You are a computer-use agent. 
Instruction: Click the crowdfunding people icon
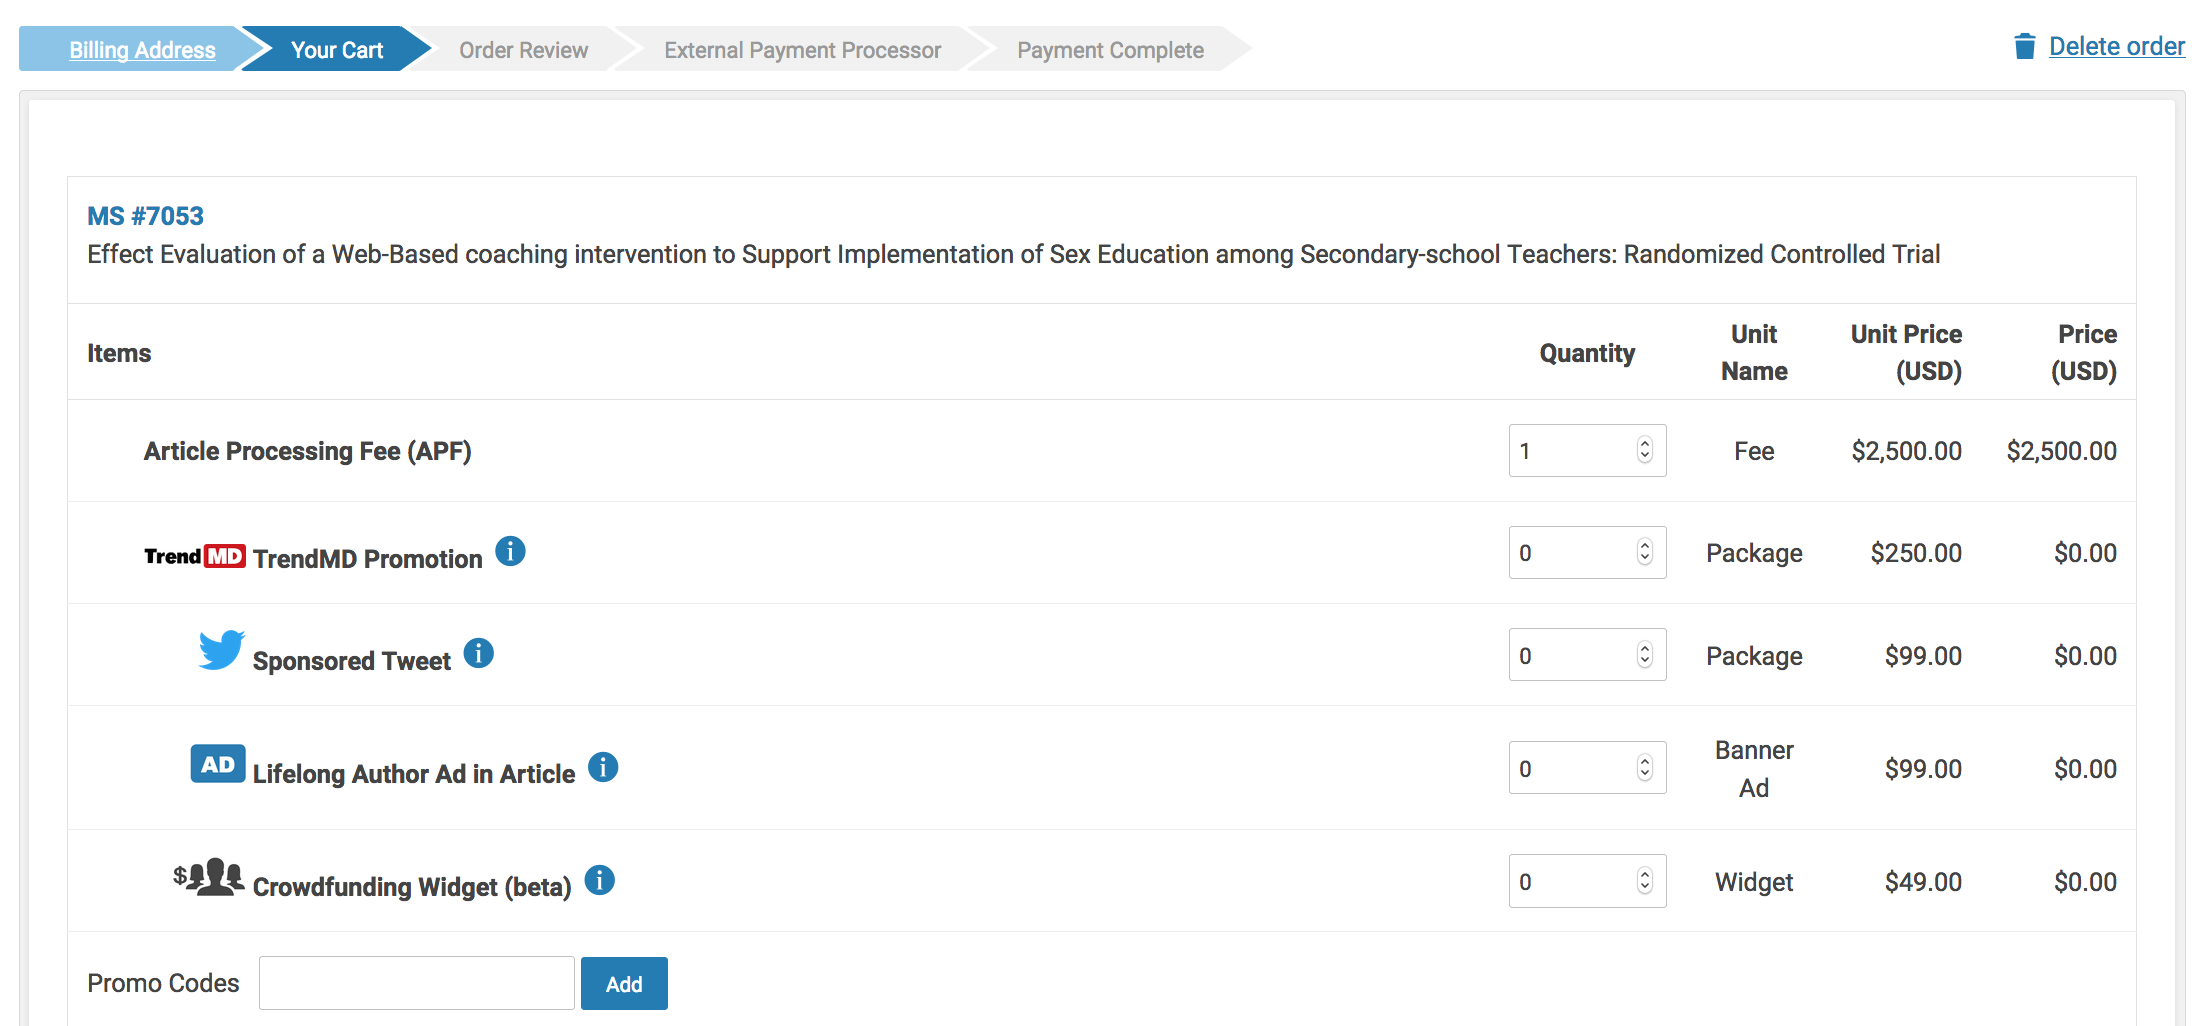208,877
